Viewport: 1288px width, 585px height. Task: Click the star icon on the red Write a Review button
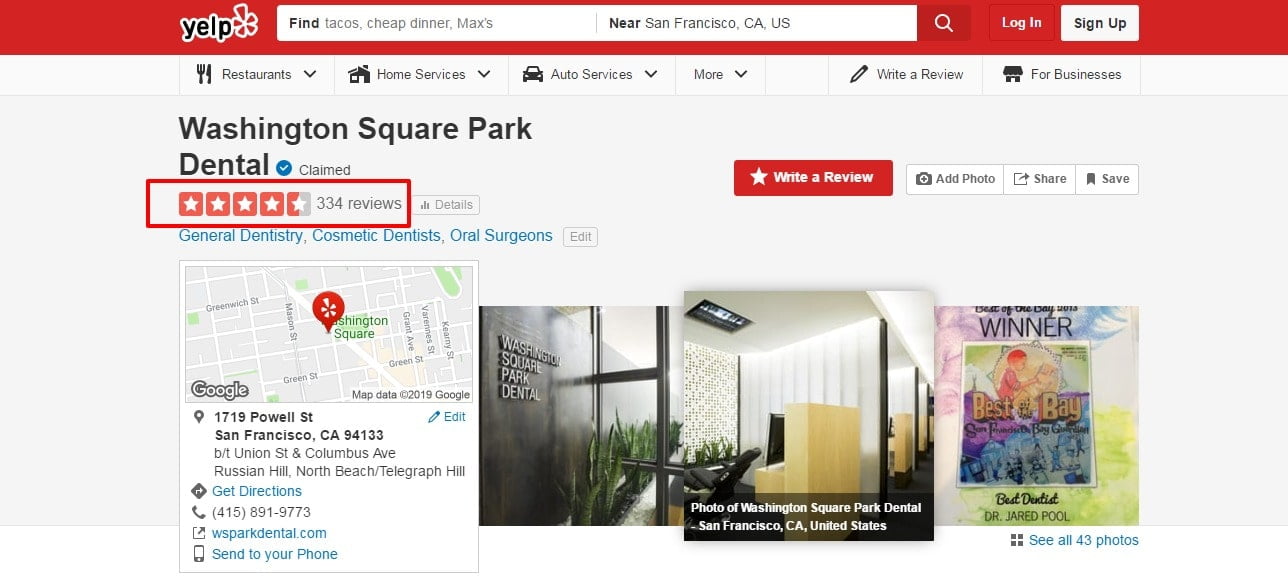759,177
